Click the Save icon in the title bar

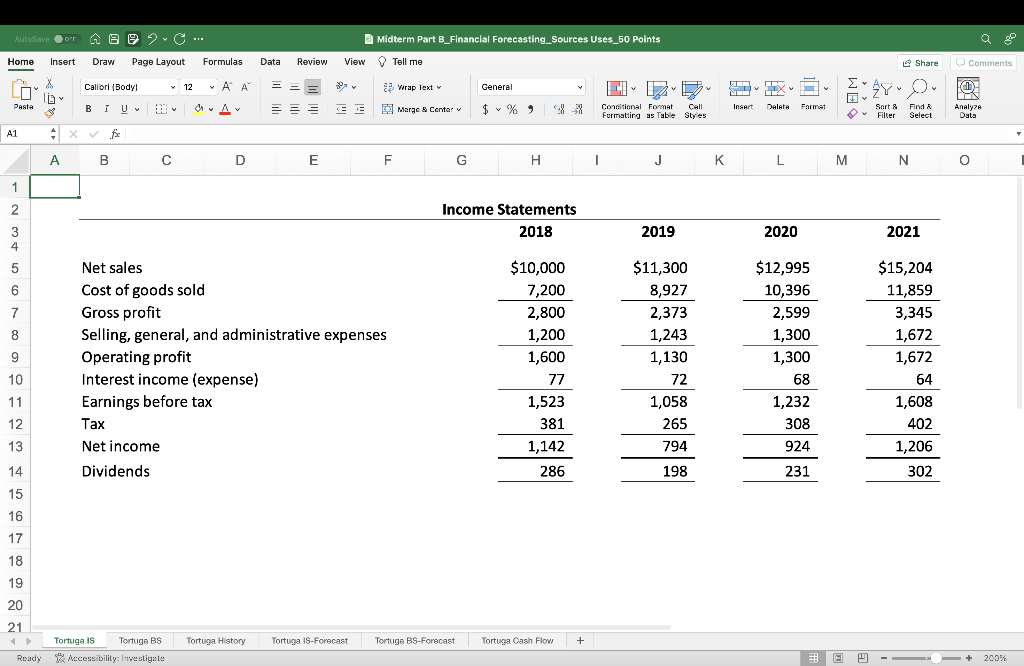[x=114, y=39]
